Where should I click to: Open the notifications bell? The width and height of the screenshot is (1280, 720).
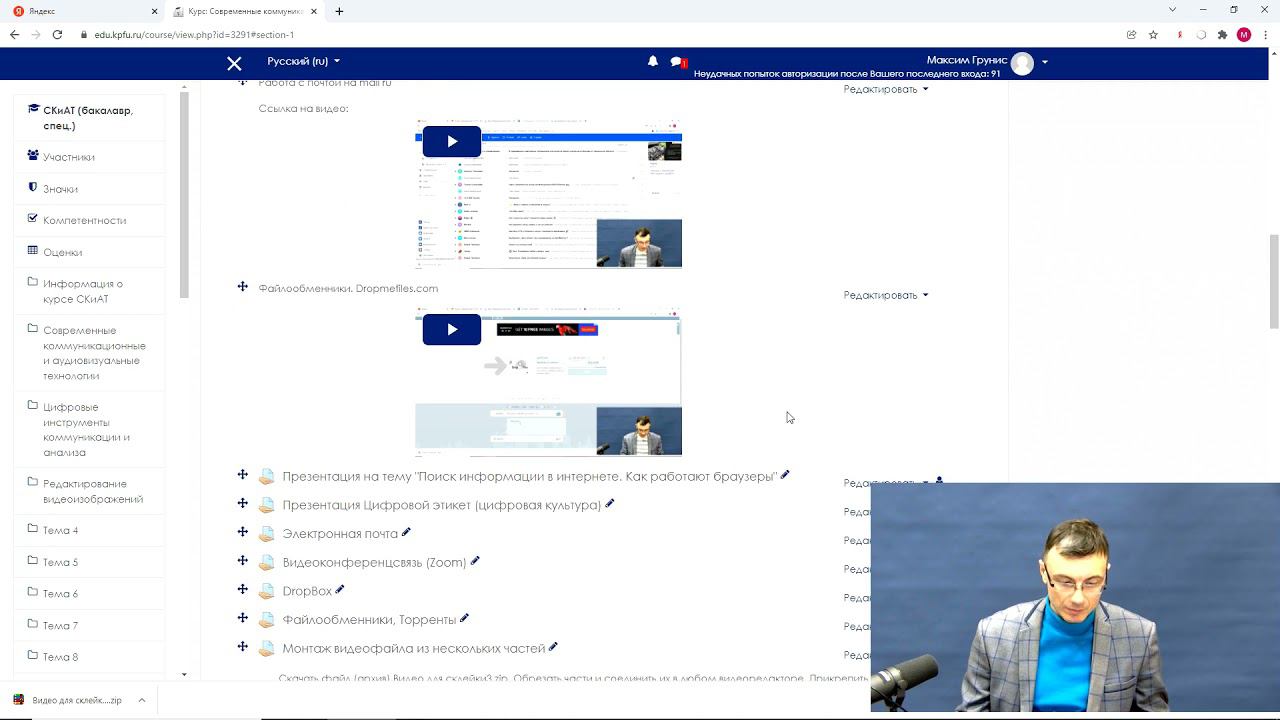point(653,61)
